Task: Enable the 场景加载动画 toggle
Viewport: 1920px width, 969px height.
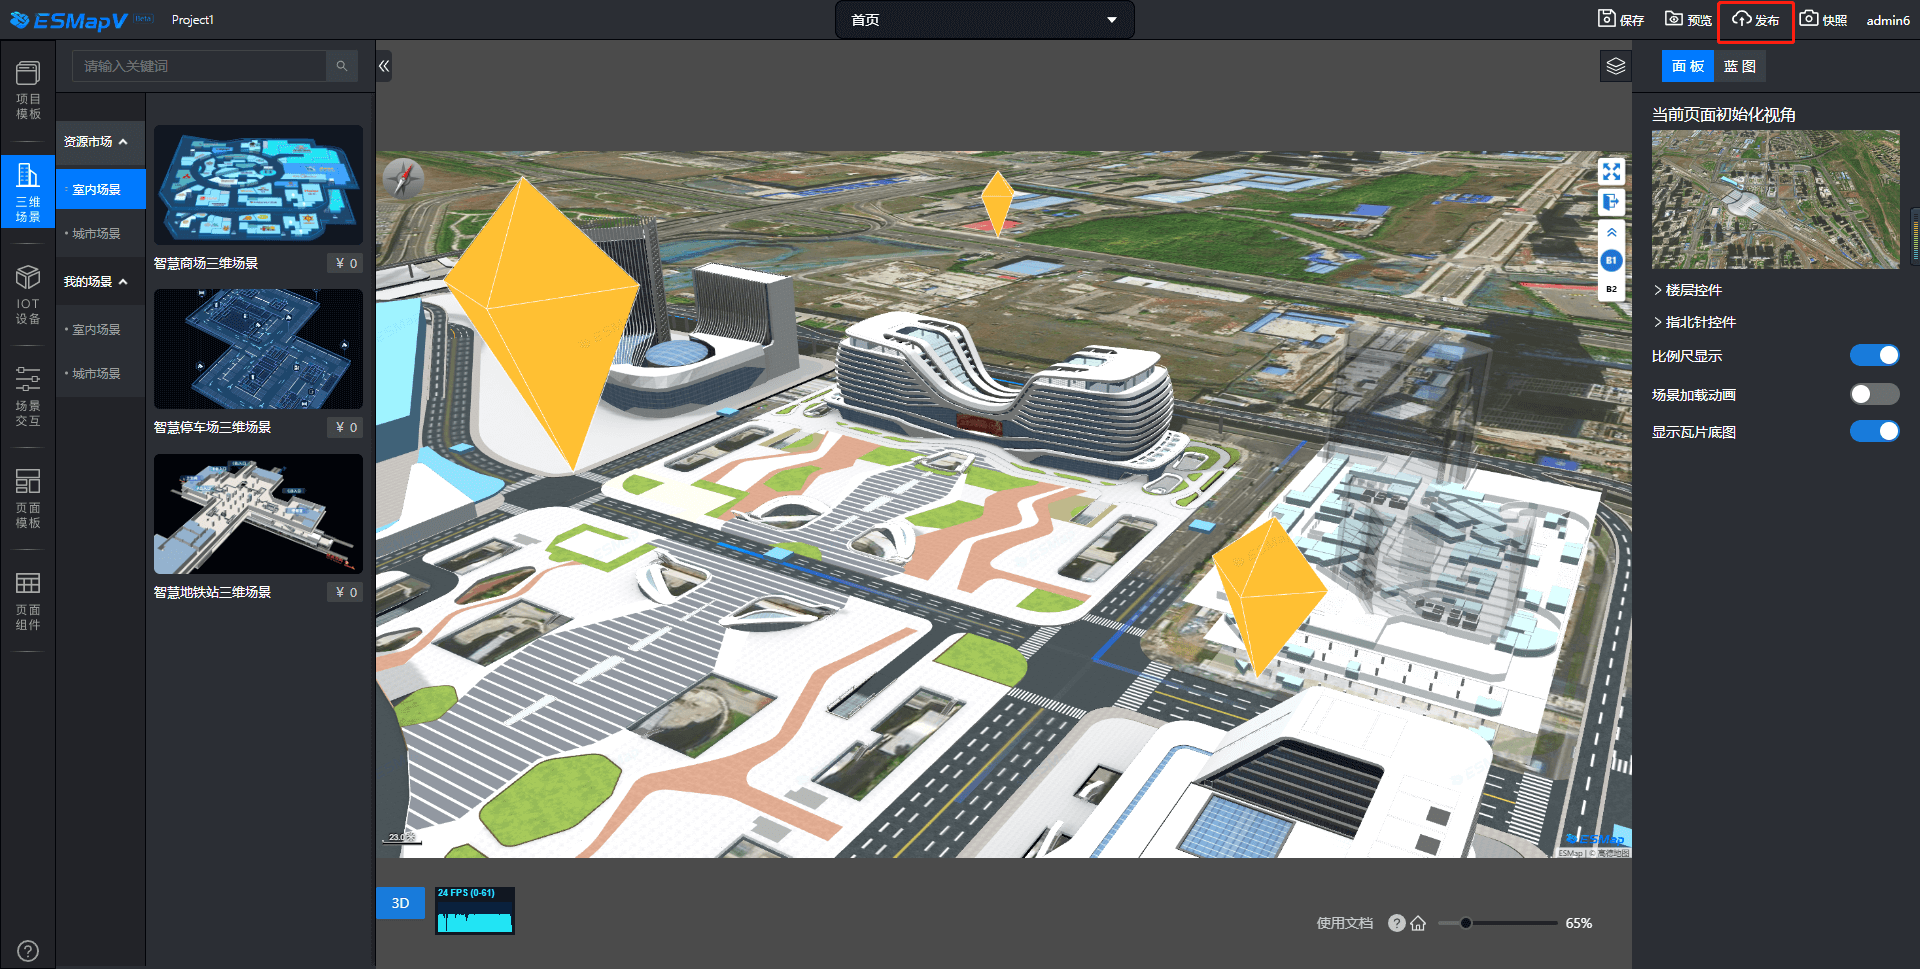Action: 1874,394
